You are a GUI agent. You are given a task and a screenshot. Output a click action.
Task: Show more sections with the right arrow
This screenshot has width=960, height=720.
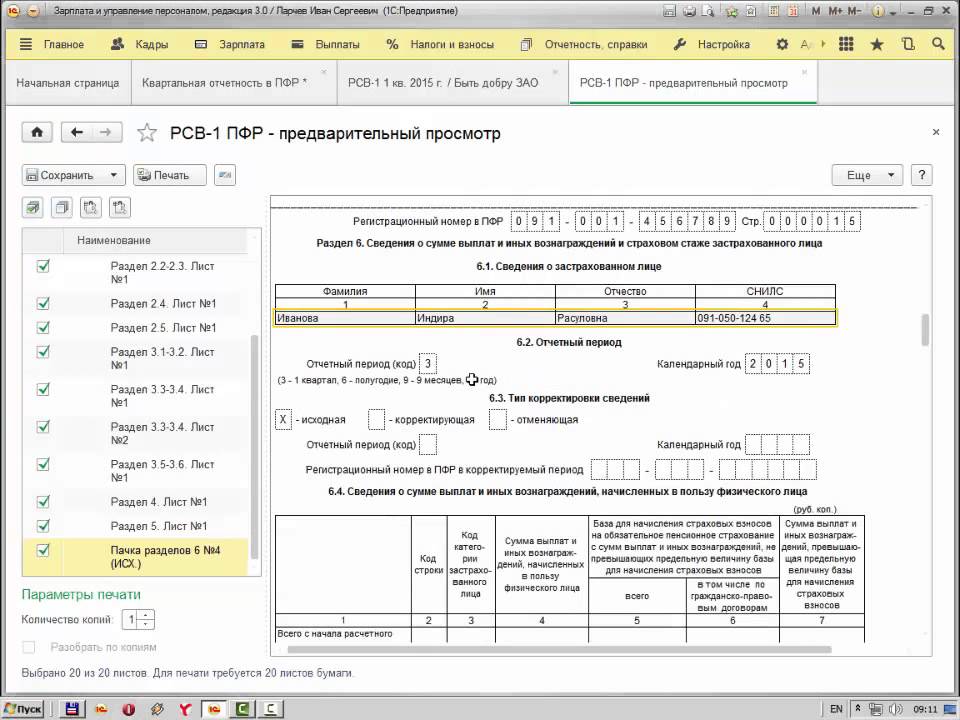823,44
